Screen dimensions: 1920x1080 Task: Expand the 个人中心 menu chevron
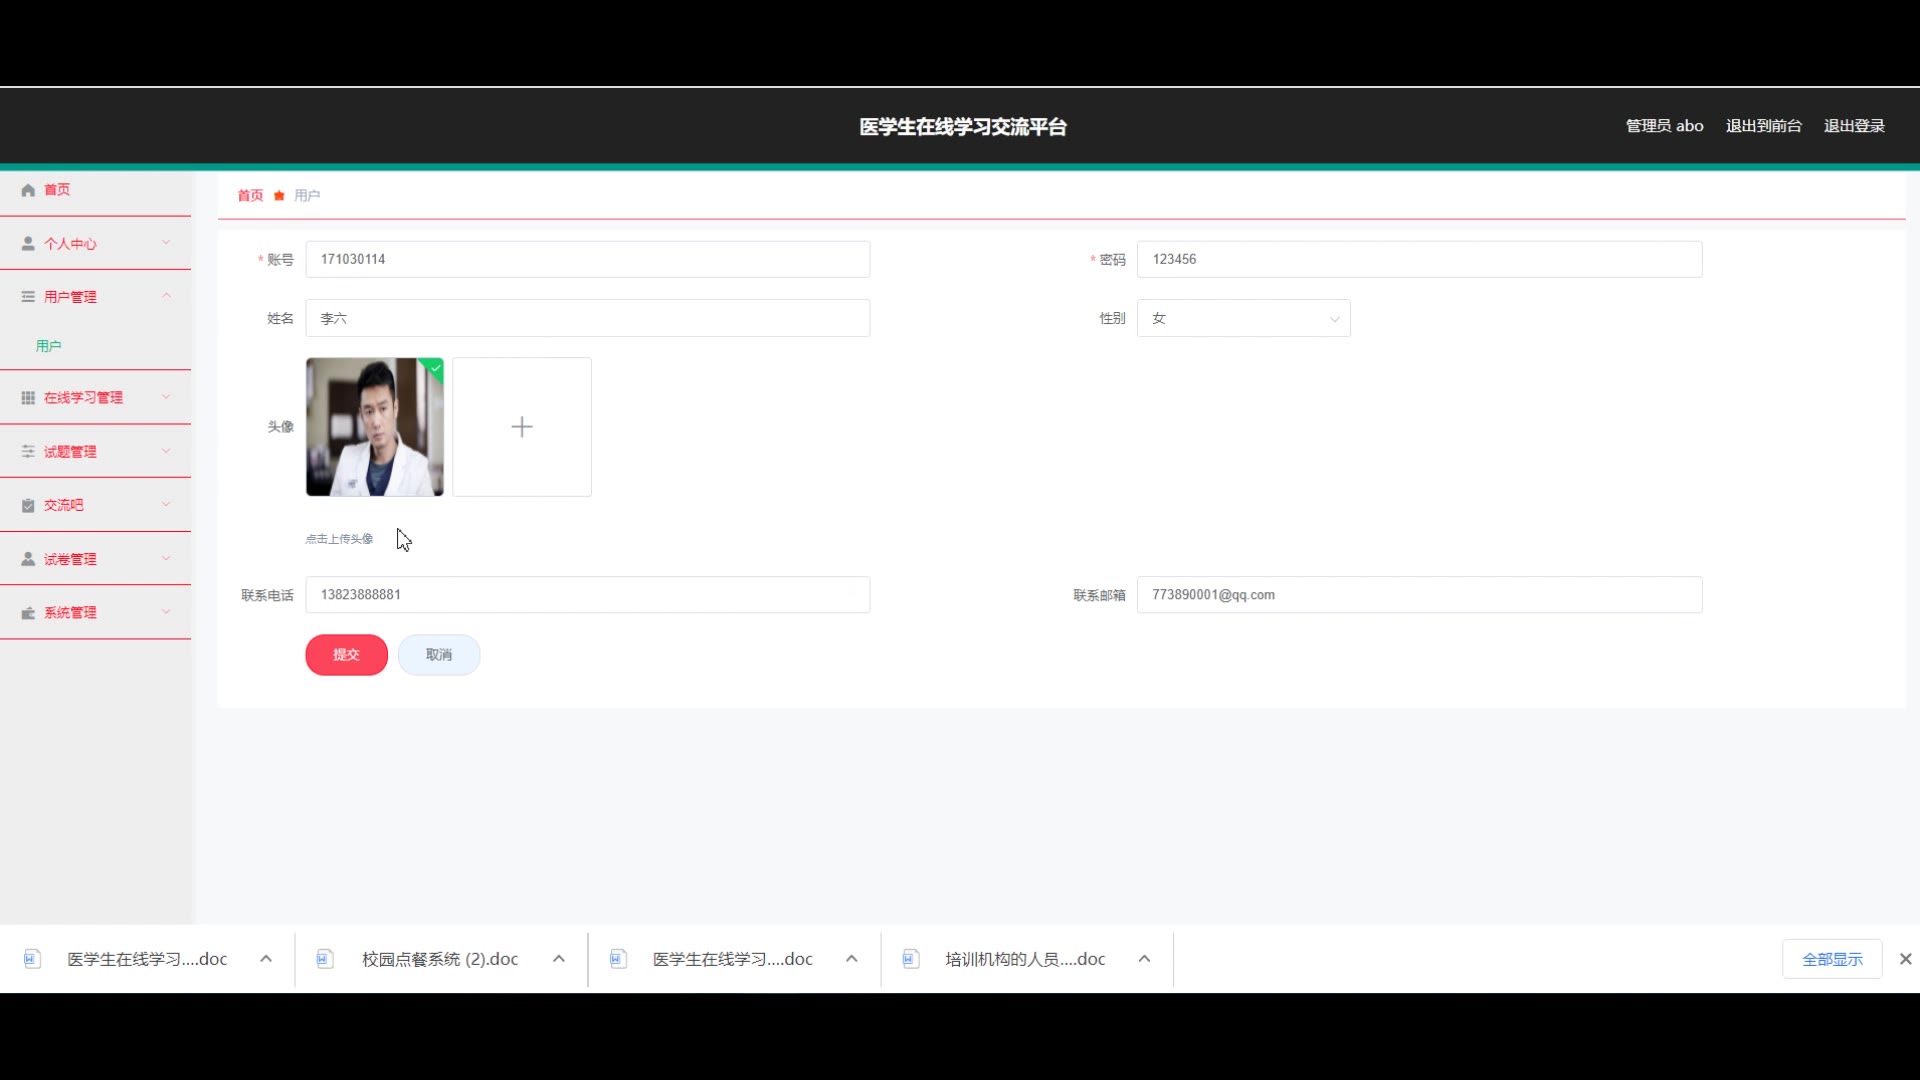point(166,243)
